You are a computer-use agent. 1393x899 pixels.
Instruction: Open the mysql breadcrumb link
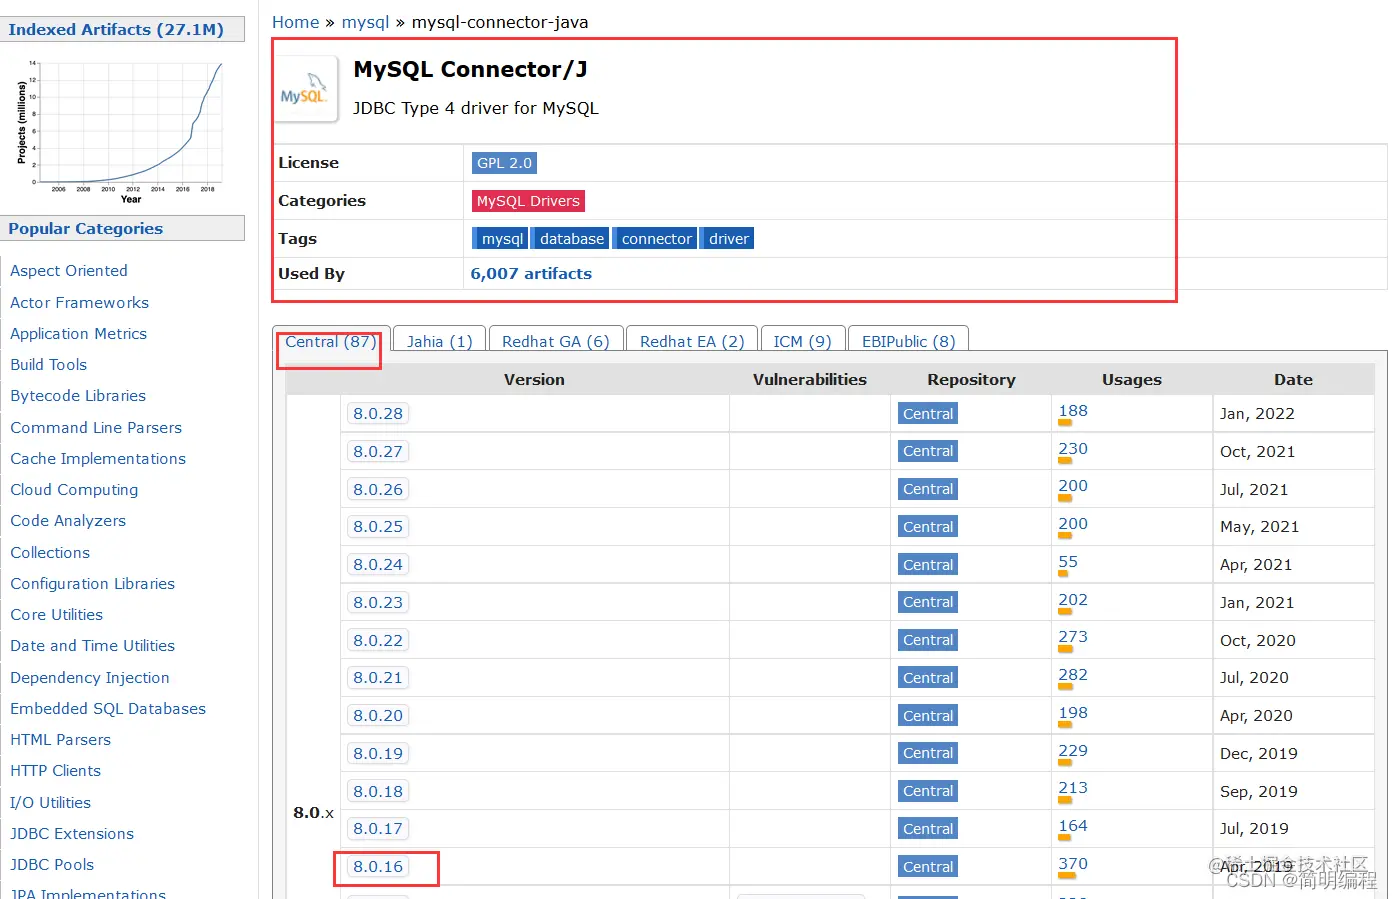click(365, 22)
